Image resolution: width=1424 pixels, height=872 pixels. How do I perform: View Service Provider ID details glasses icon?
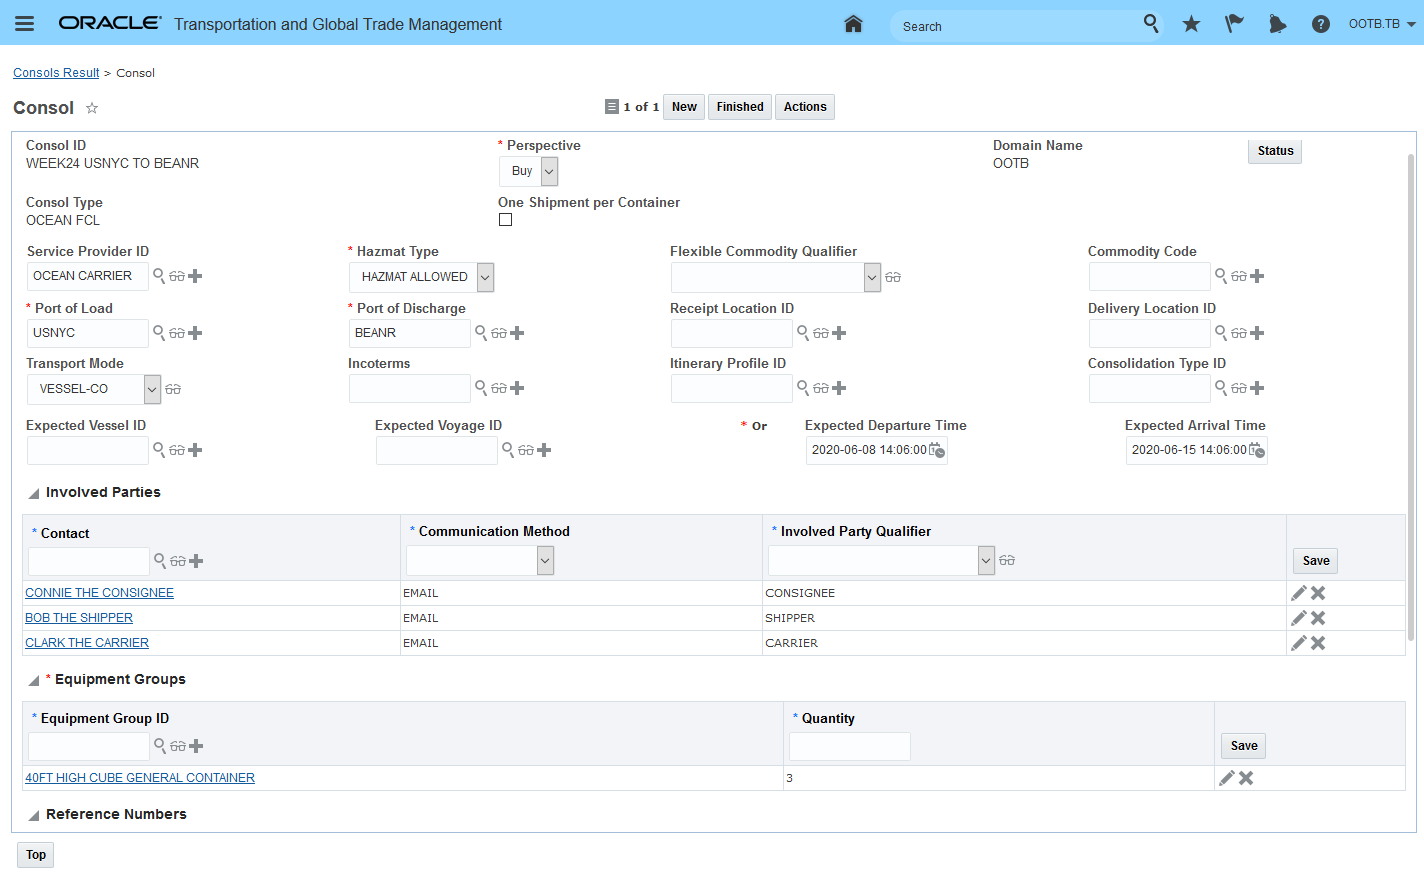[x=177, y=276]
